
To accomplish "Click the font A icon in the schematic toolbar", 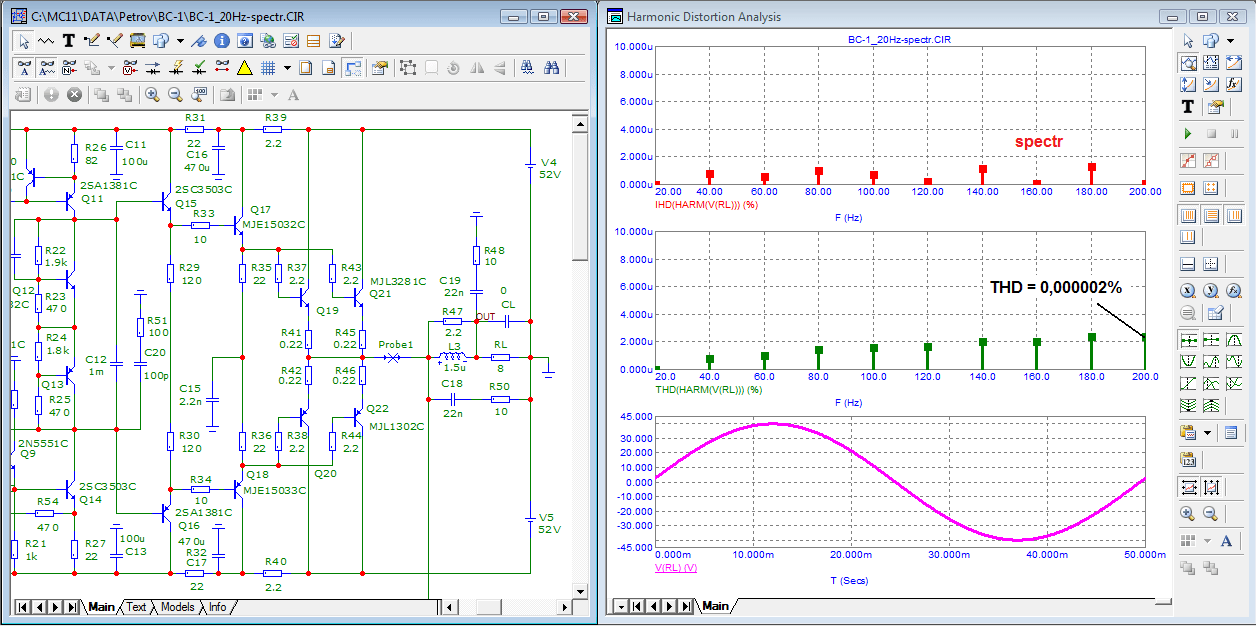I will pyautogui.click(x=293, y=95).
